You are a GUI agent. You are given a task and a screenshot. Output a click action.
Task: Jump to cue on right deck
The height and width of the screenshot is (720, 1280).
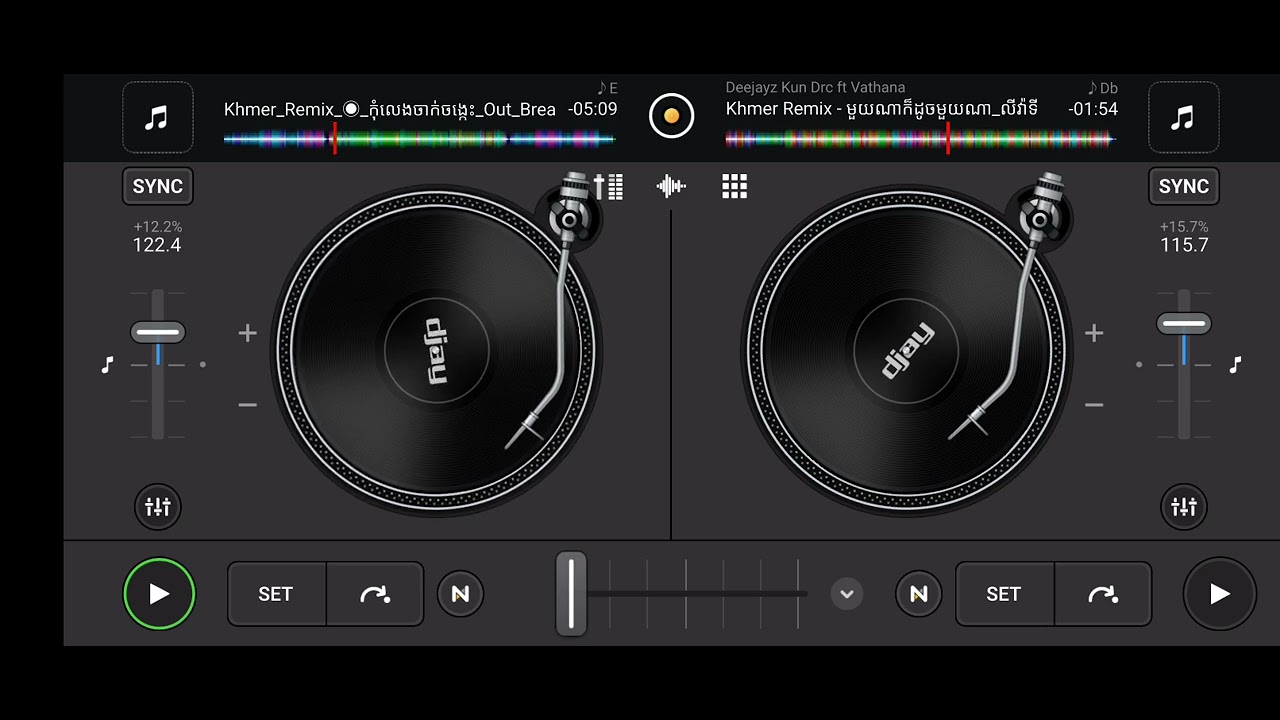click(x=1103, y=594)
